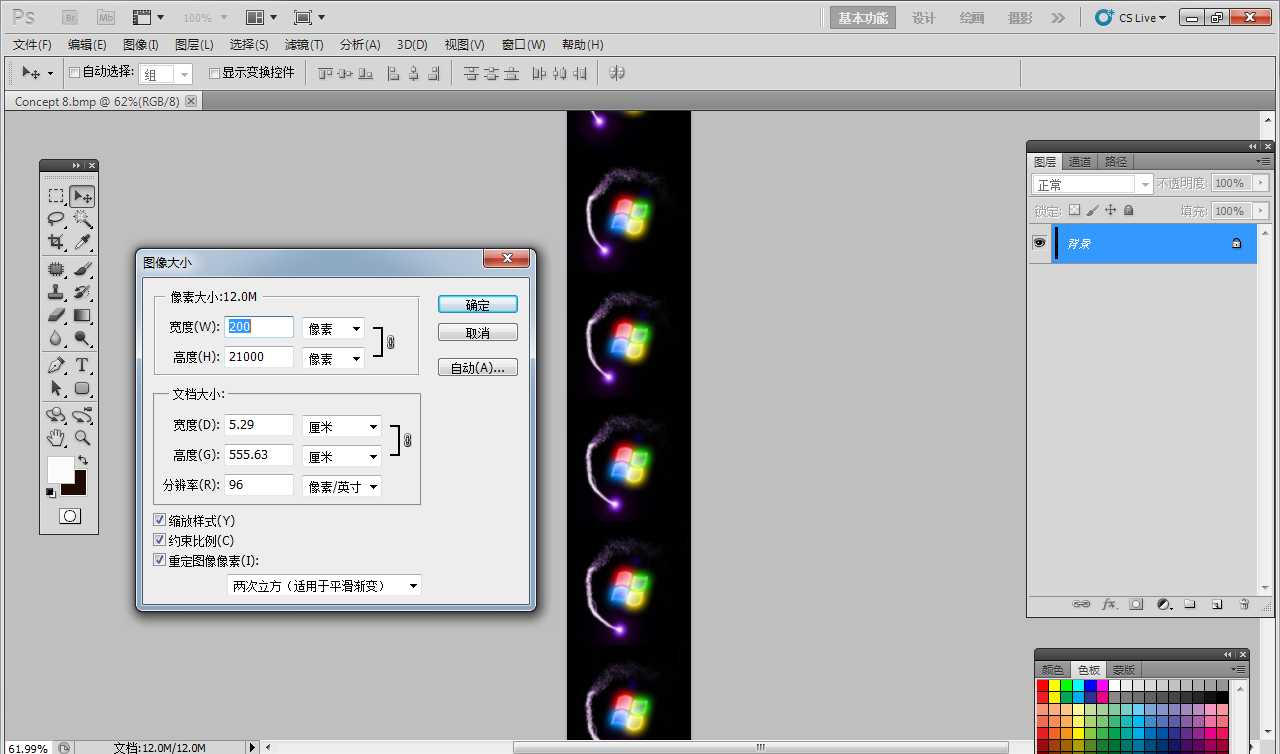Screen dimensions: 1280x754
Task: Hide the 背景 layer with eye icon
Action: 1039,243
